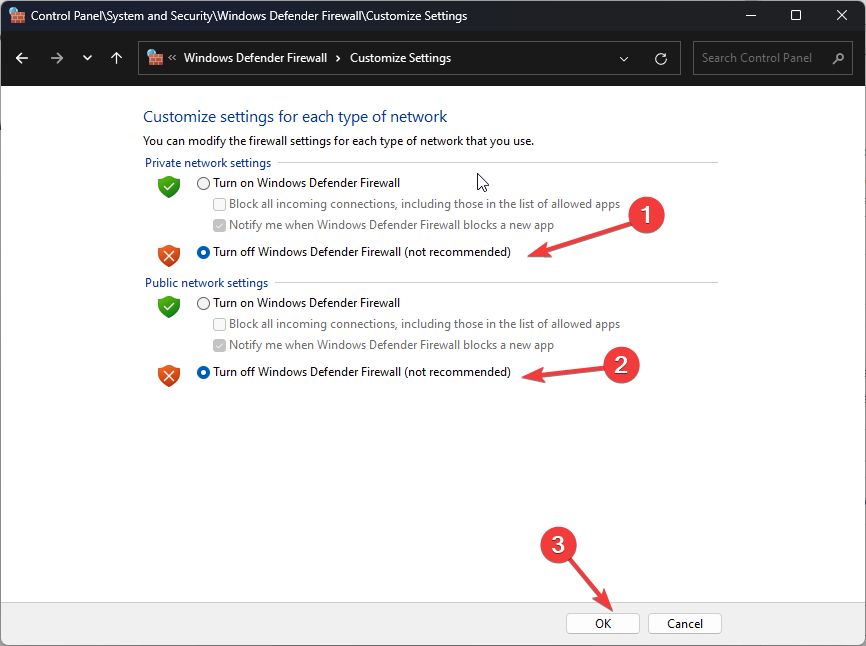This screenshot has width=866, height=646.
Task: Click the Back arrow navigation icon
Action: 22,58
